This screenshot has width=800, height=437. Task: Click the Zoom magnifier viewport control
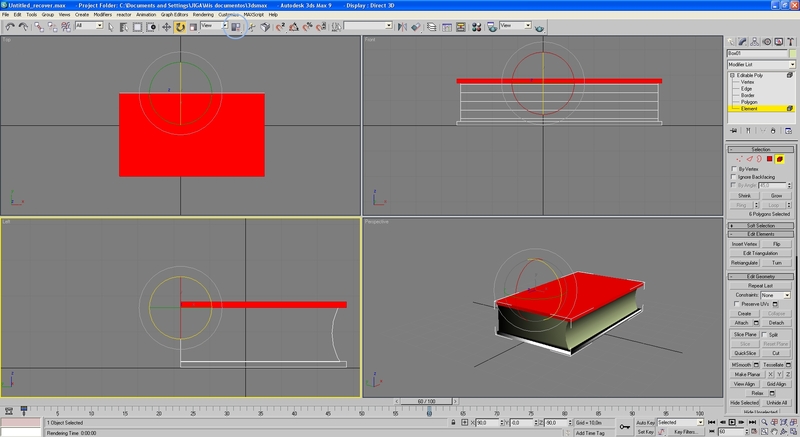[x=764, y=422]
